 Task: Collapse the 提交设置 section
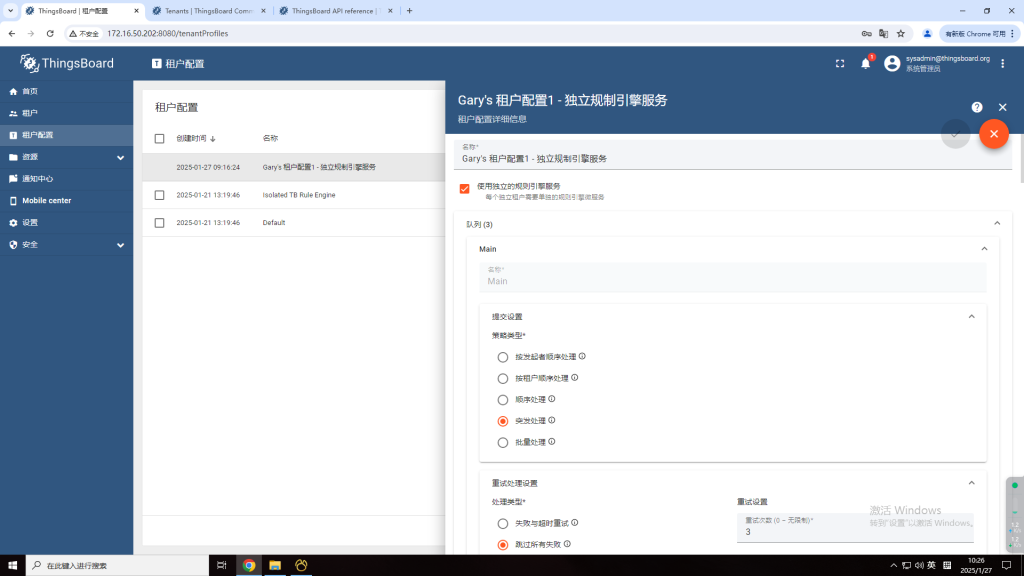(971, 317)
